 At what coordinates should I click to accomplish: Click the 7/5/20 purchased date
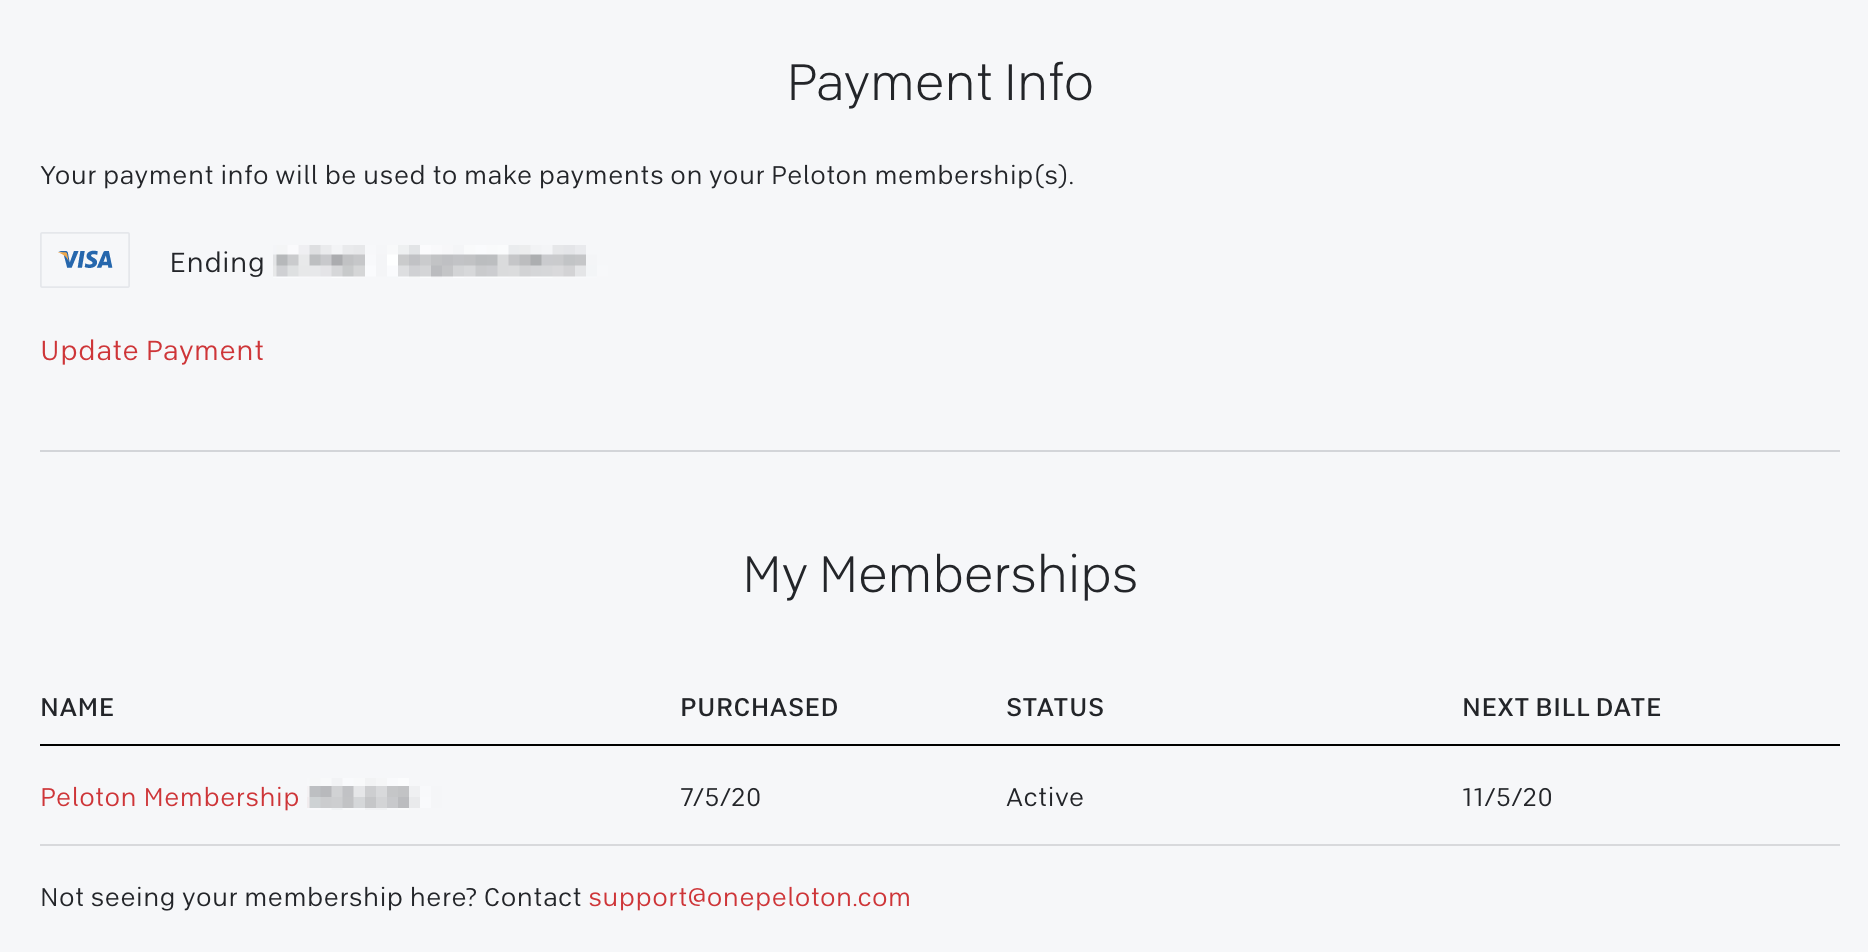720,797
